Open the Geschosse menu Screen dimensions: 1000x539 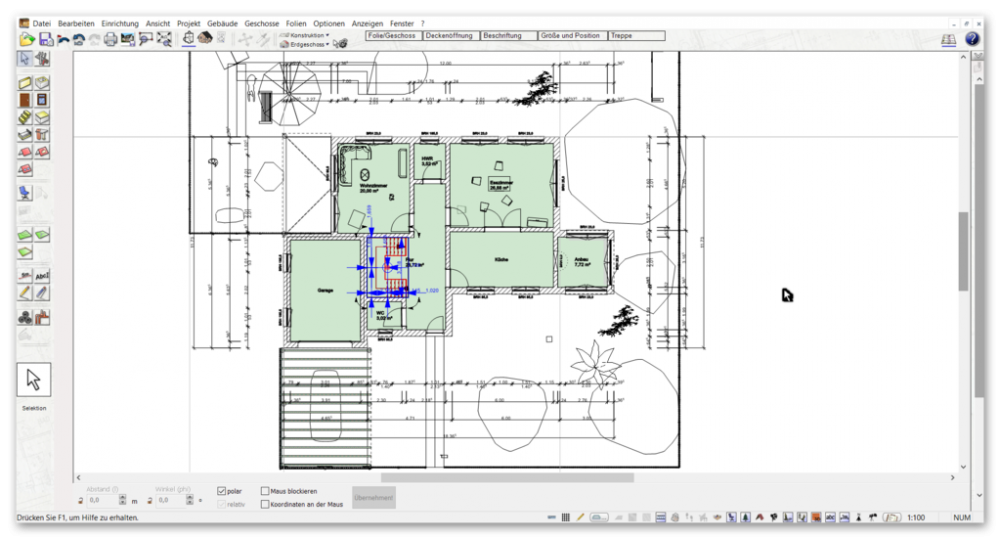pyautogui.click(x=260, y=22)
